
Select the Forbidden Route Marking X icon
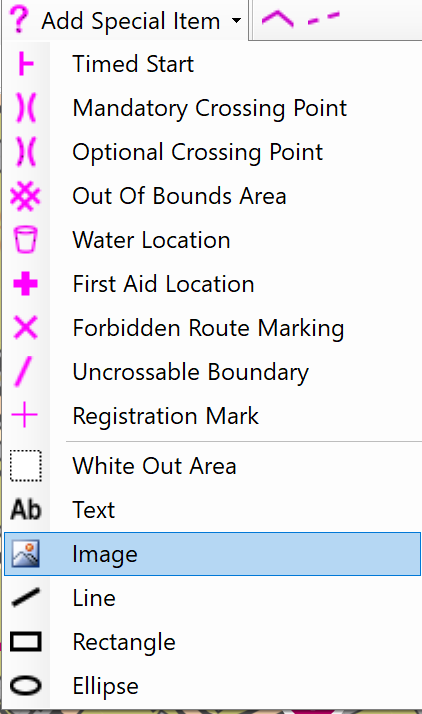(x=25, y=327)
